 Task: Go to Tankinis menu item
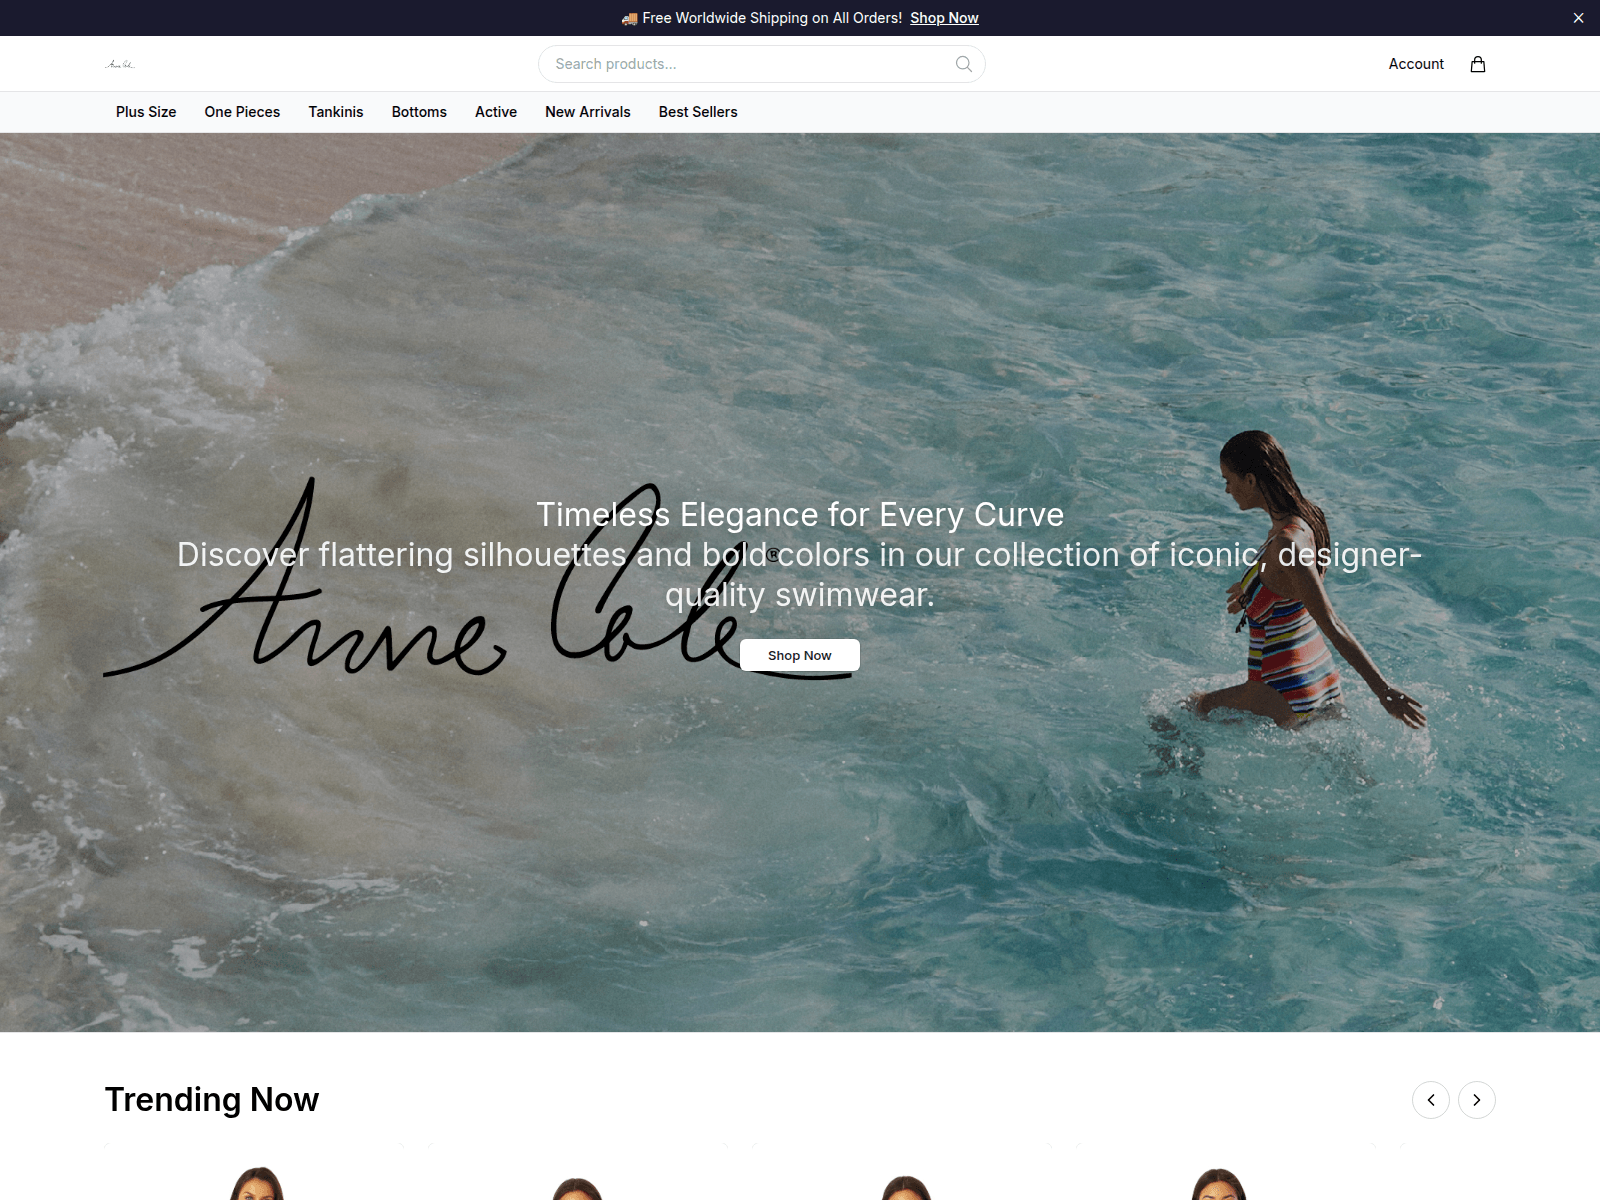point(336,112)
